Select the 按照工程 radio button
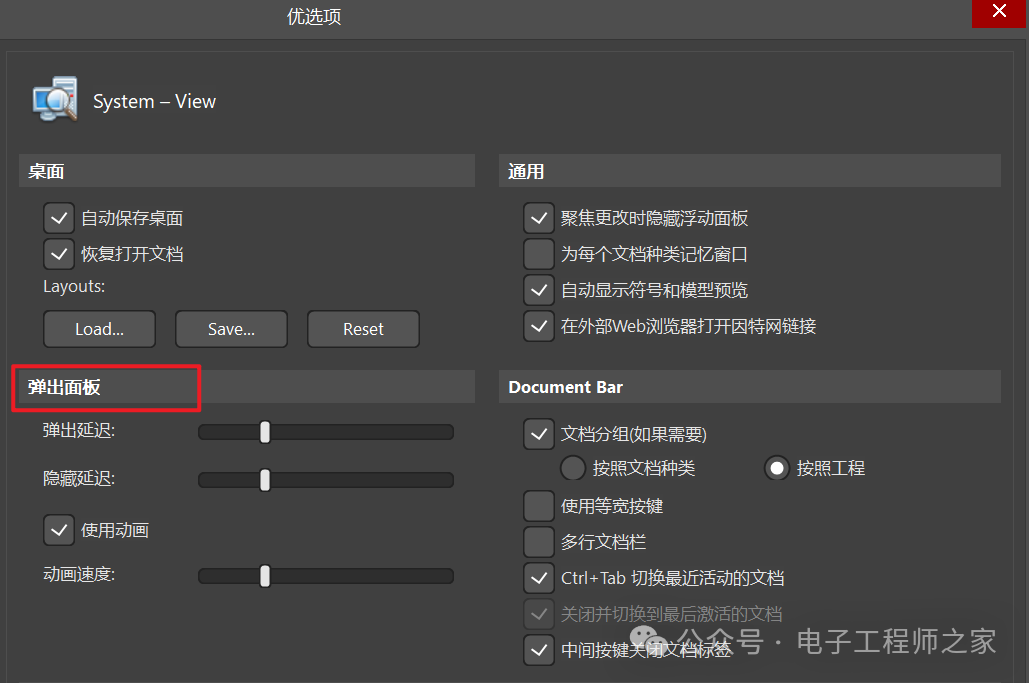Screen dimensions: 1029x683 pyautogui.click(x=777, y=468)
